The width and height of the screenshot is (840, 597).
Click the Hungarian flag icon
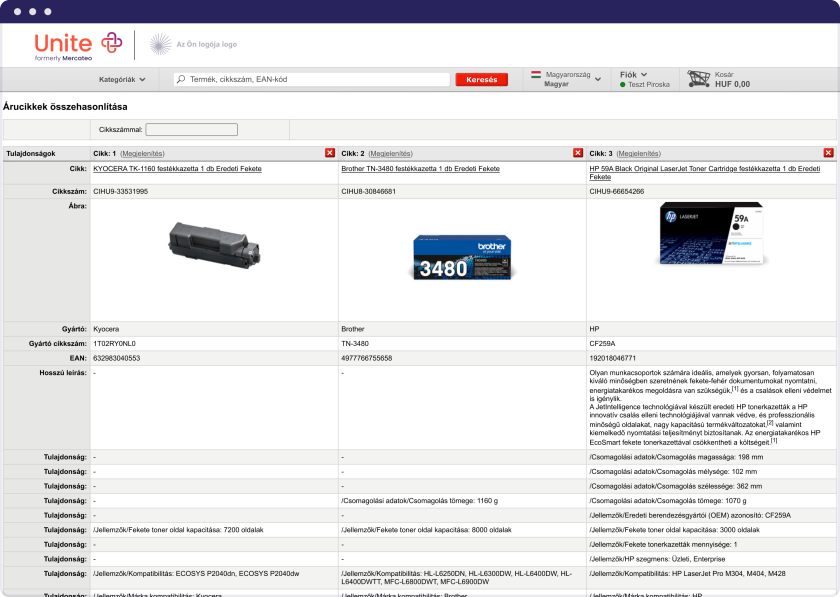tap(536, 74)
